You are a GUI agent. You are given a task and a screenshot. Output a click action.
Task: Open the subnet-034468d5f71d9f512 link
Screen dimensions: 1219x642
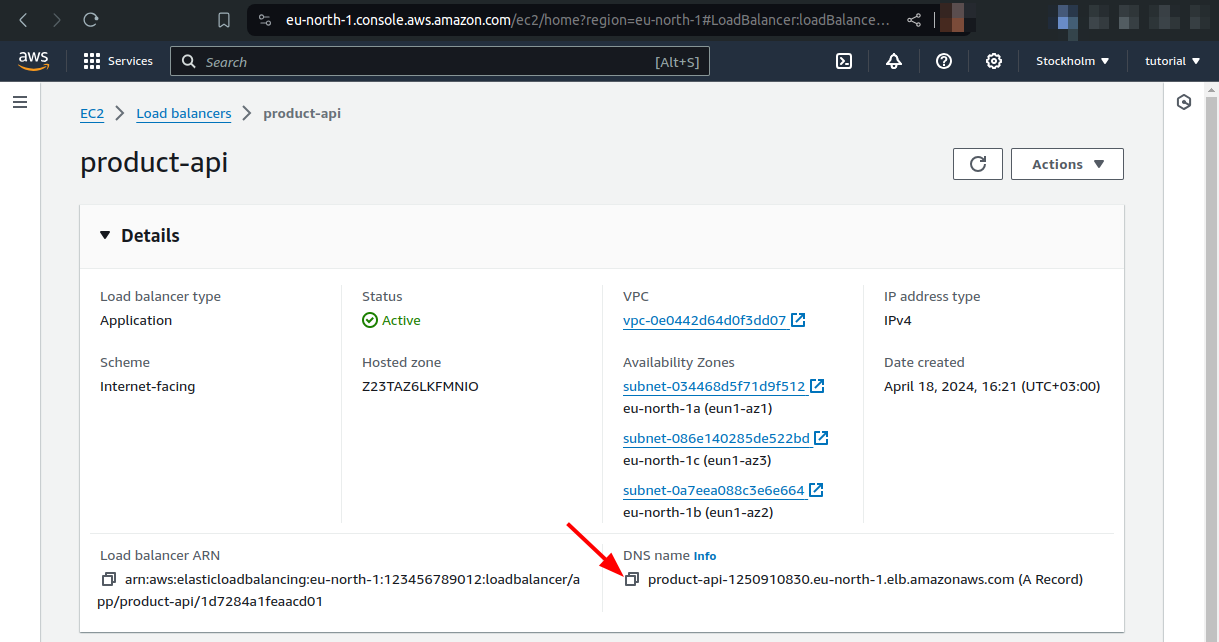pos(714,387)
